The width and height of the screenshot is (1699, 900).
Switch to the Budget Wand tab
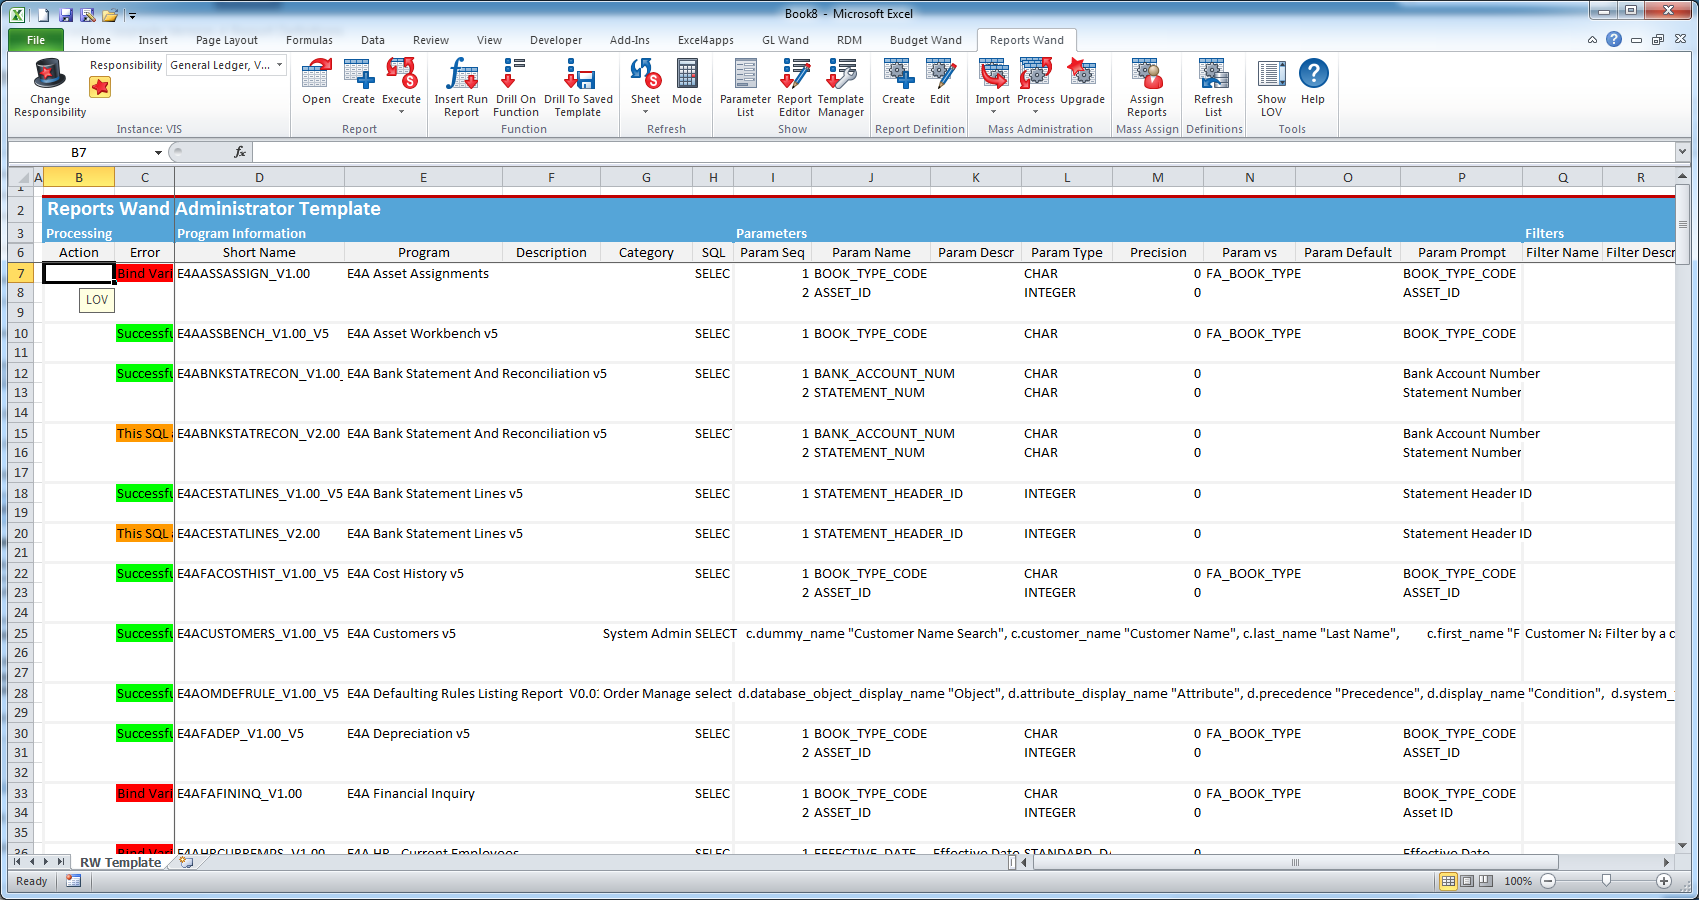pos(925,40)
